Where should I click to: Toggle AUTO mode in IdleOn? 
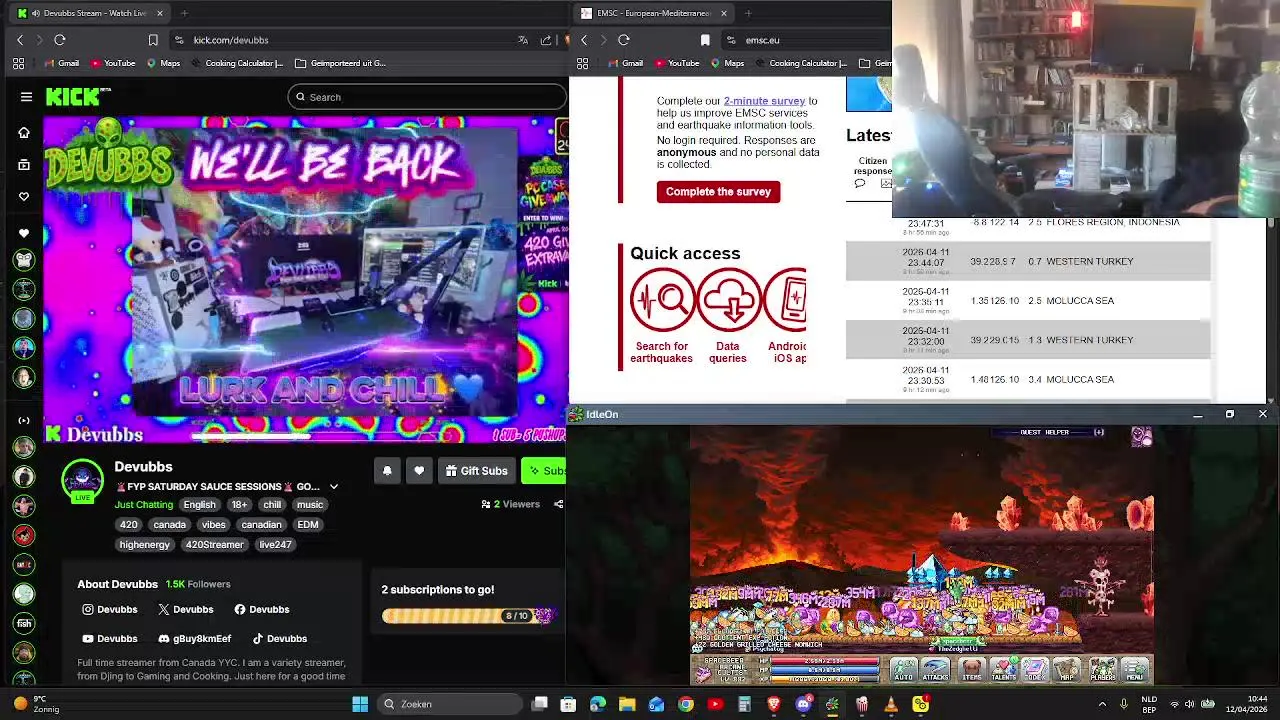tap(903, 669)
